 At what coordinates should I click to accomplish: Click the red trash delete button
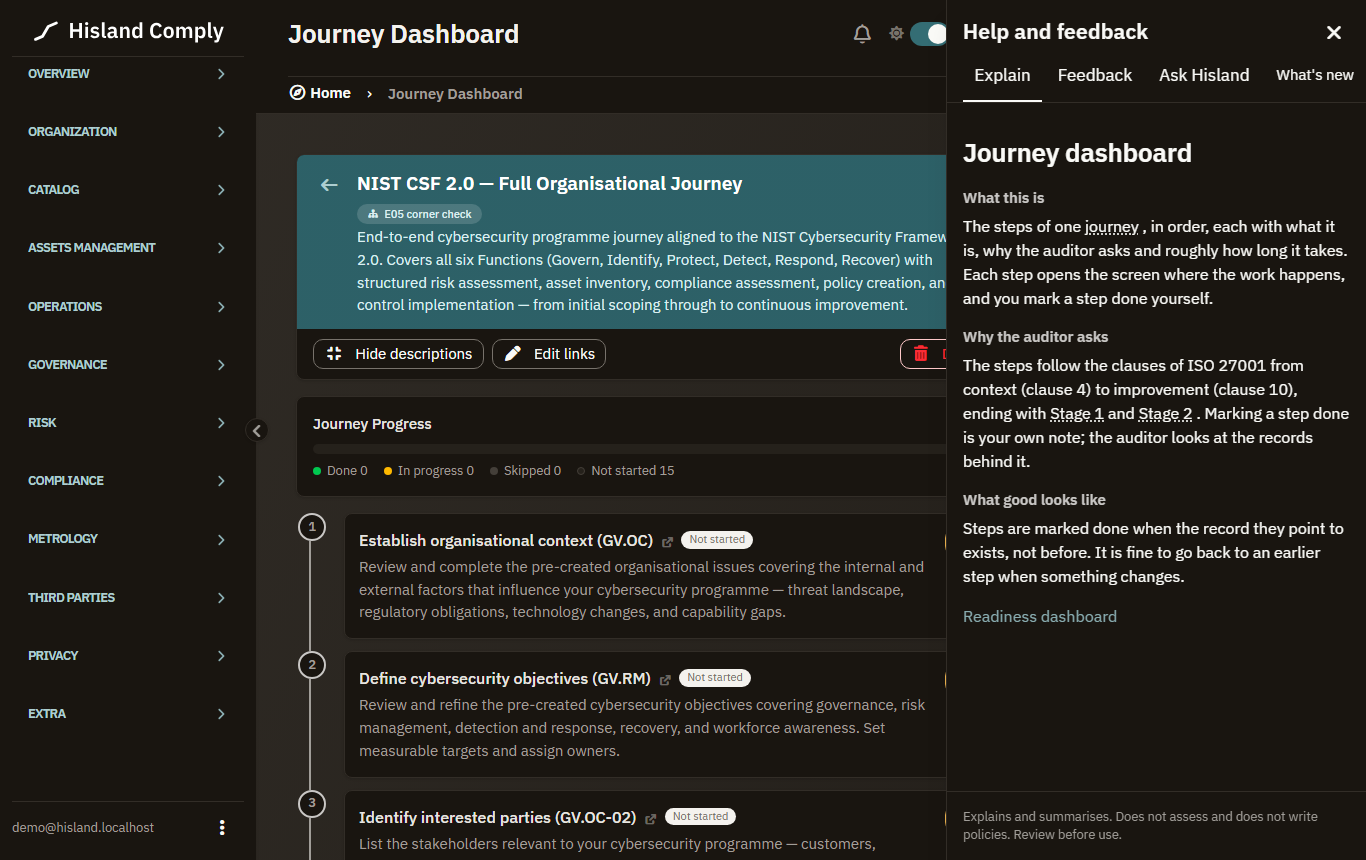pyautogui.click(x=923, y=354)
